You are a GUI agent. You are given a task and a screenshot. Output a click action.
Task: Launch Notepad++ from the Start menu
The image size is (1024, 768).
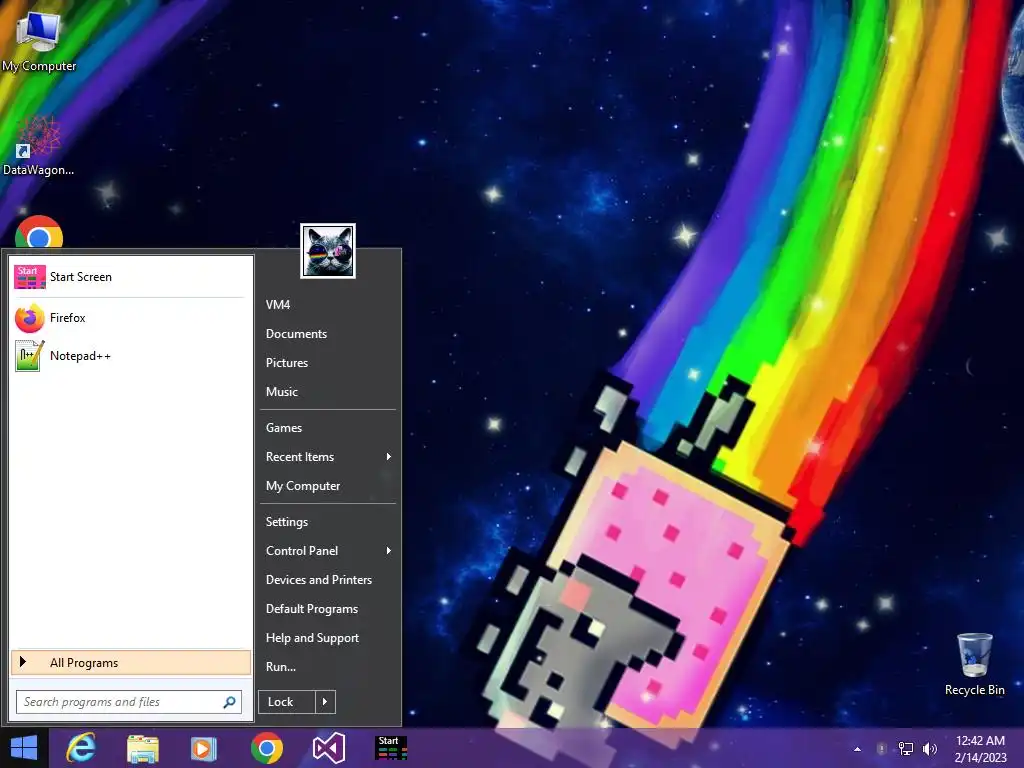click(131, 356)
